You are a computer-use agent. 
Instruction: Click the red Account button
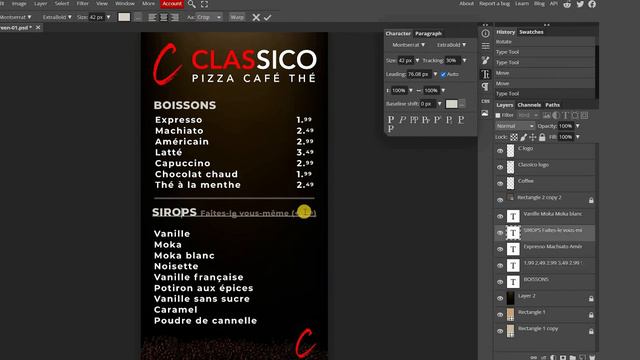(172, 4)
